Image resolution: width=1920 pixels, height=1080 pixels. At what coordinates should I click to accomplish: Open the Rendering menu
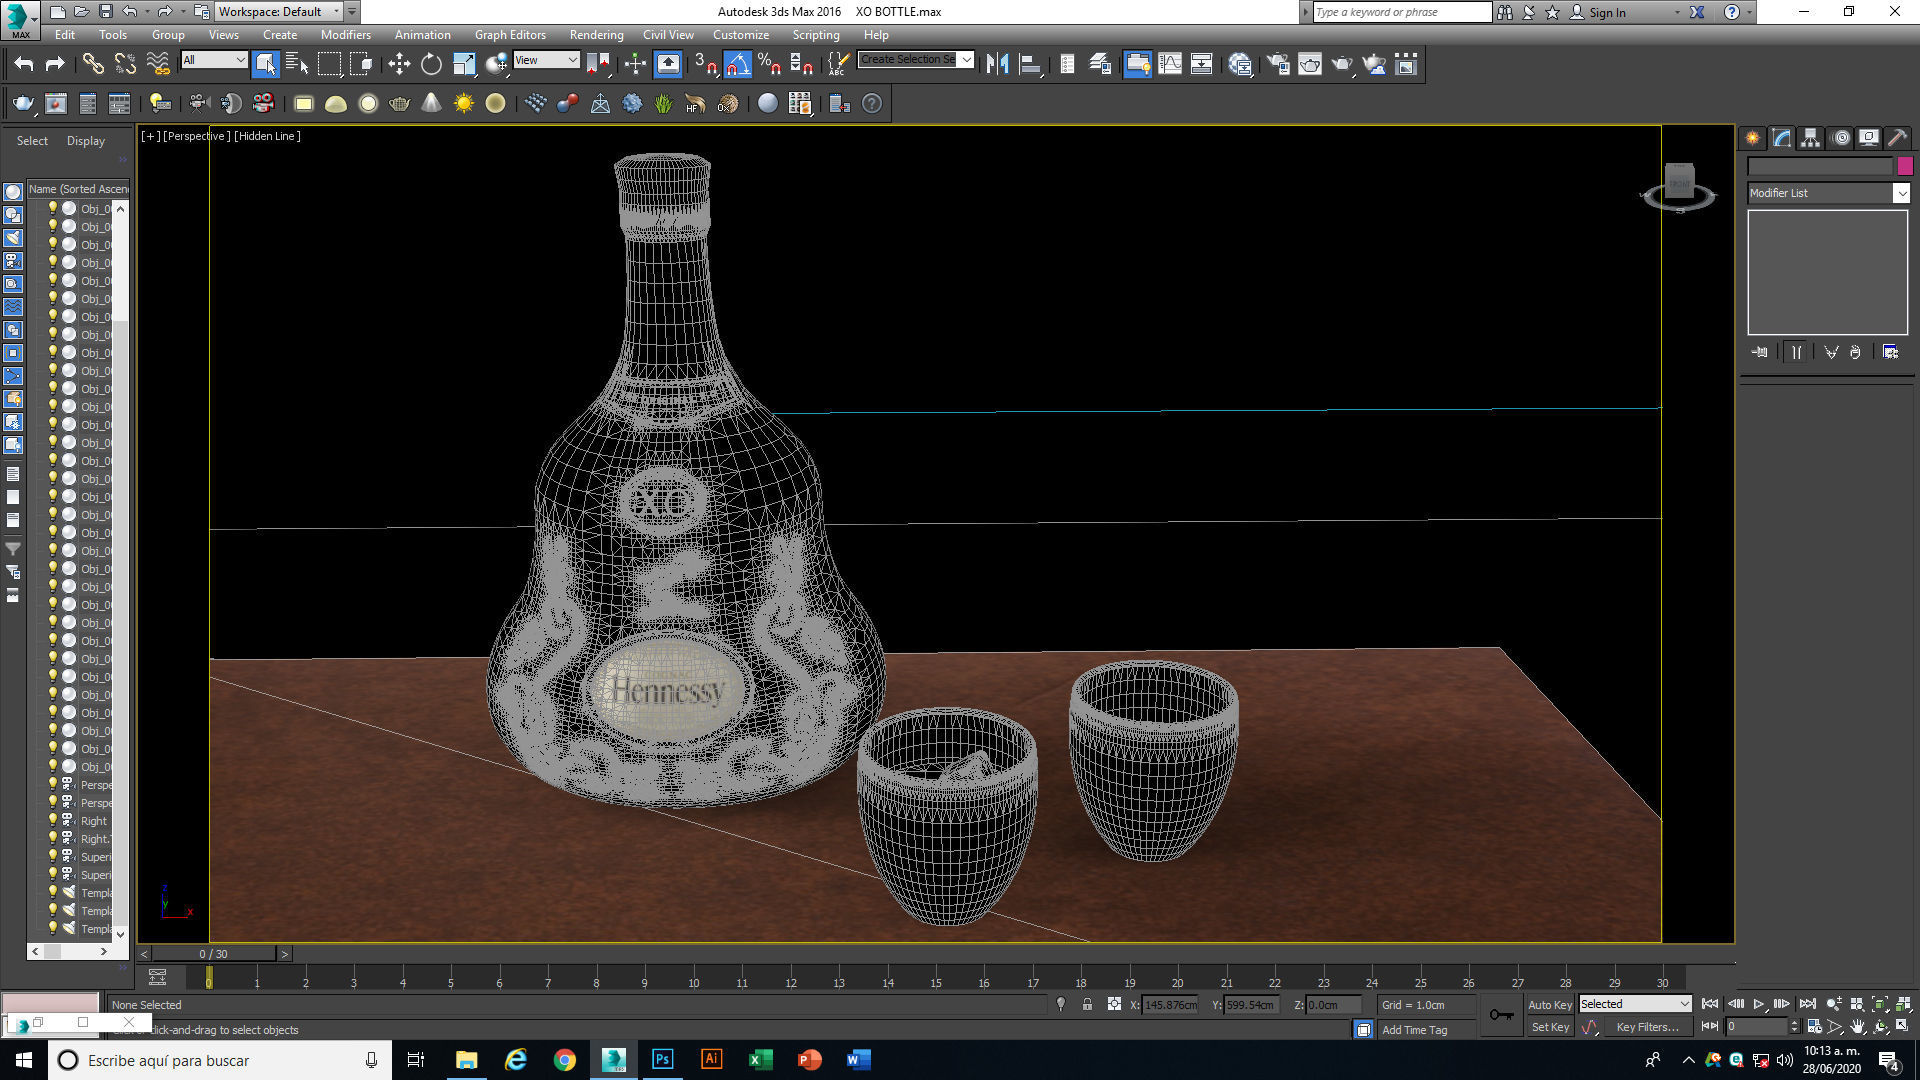(596, 35)
